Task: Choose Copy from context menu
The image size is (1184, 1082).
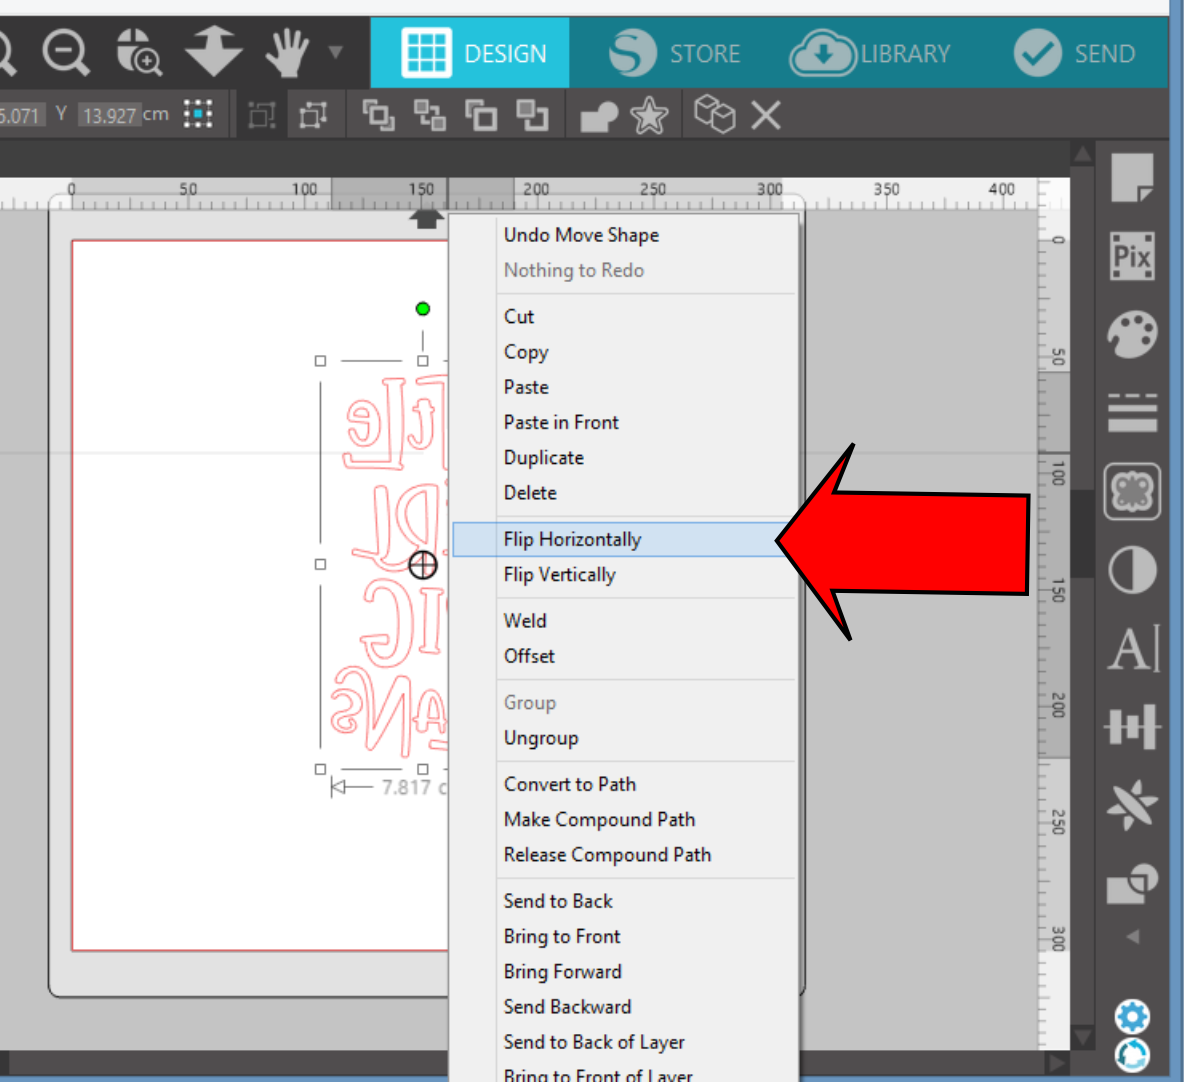Action: click(x=526, y=352)
